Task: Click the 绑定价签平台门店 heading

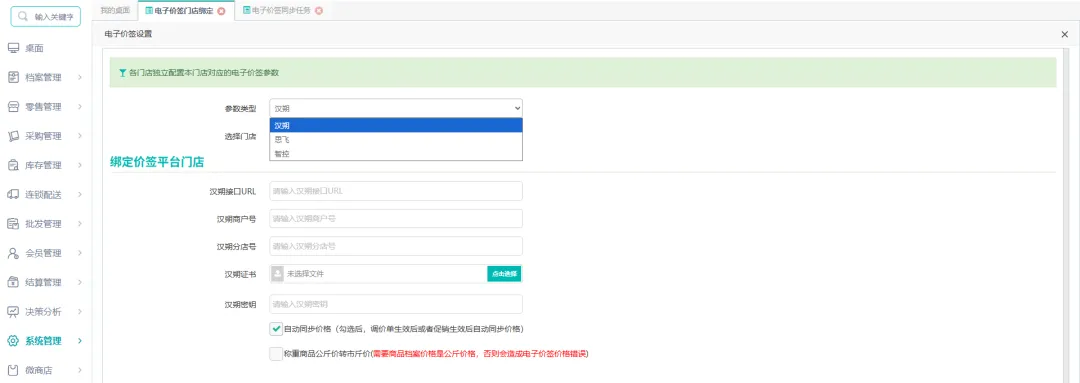Action: (157, 163)
